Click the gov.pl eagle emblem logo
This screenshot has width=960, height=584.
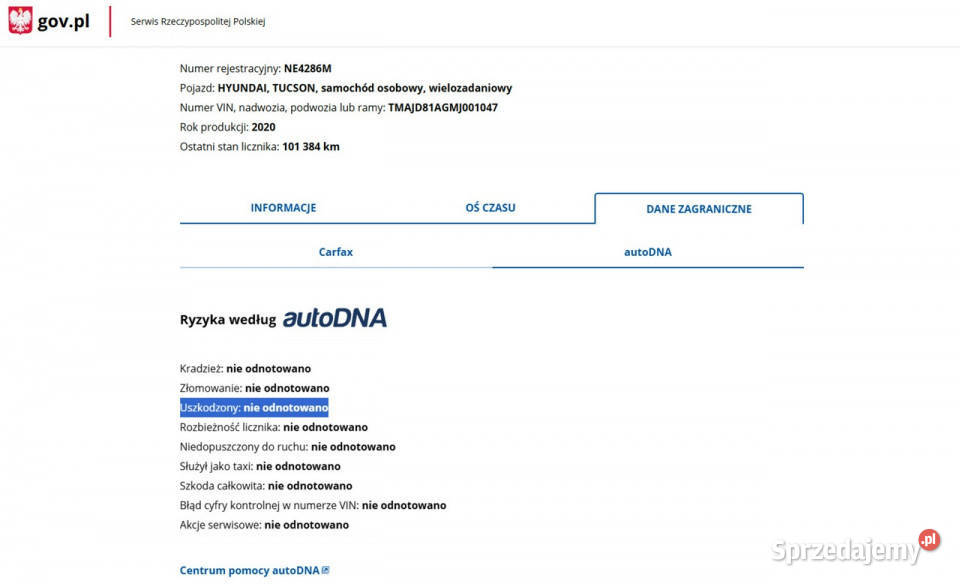tap(20, 20)
